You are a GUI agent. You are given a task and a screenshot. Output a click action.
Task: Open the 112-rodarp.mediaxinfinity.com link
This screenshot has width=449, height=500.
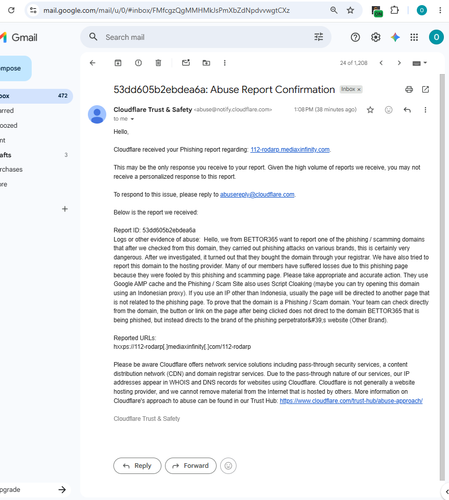click(290, 150)
